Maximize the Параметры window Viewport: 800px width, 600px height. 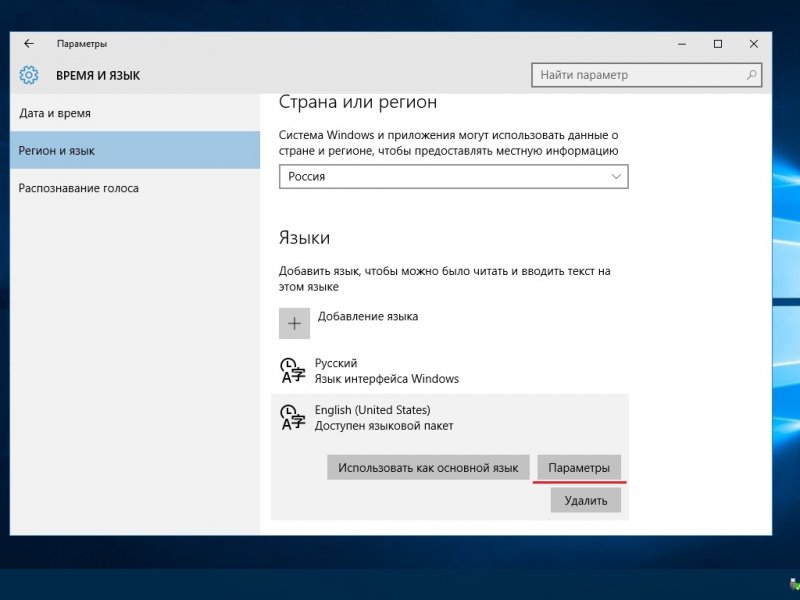point(718,44)
